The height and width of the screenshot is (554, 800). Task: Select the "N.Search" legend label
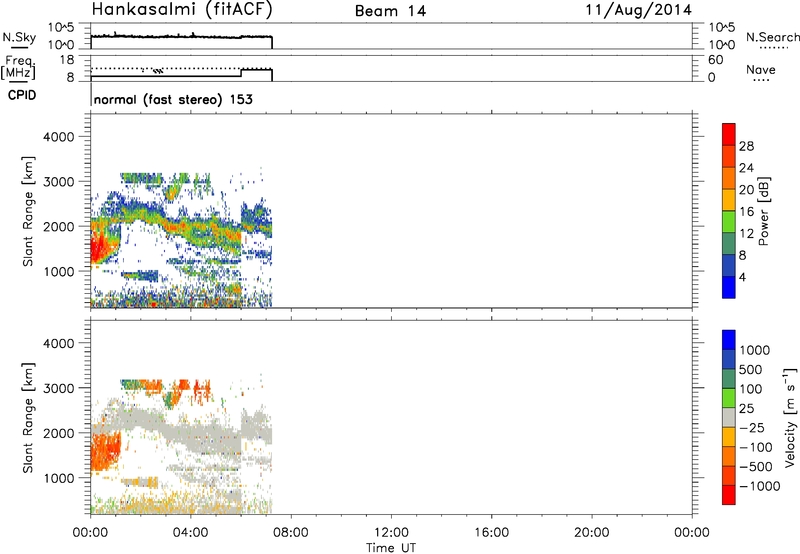point(772,37)
